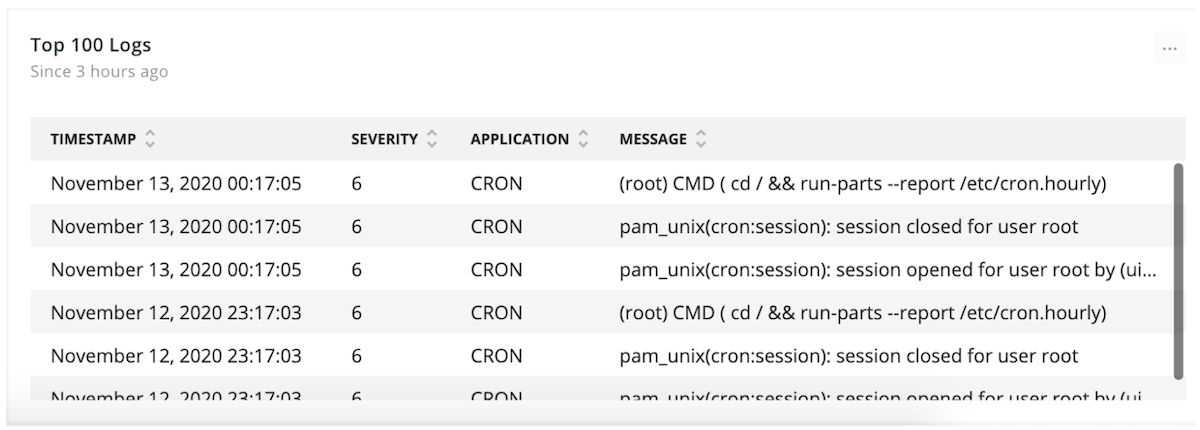Click the Since 3 hours ago subtitle
Screen dimensions: 1200x430
pyautogui.click(x=99, y=72)
